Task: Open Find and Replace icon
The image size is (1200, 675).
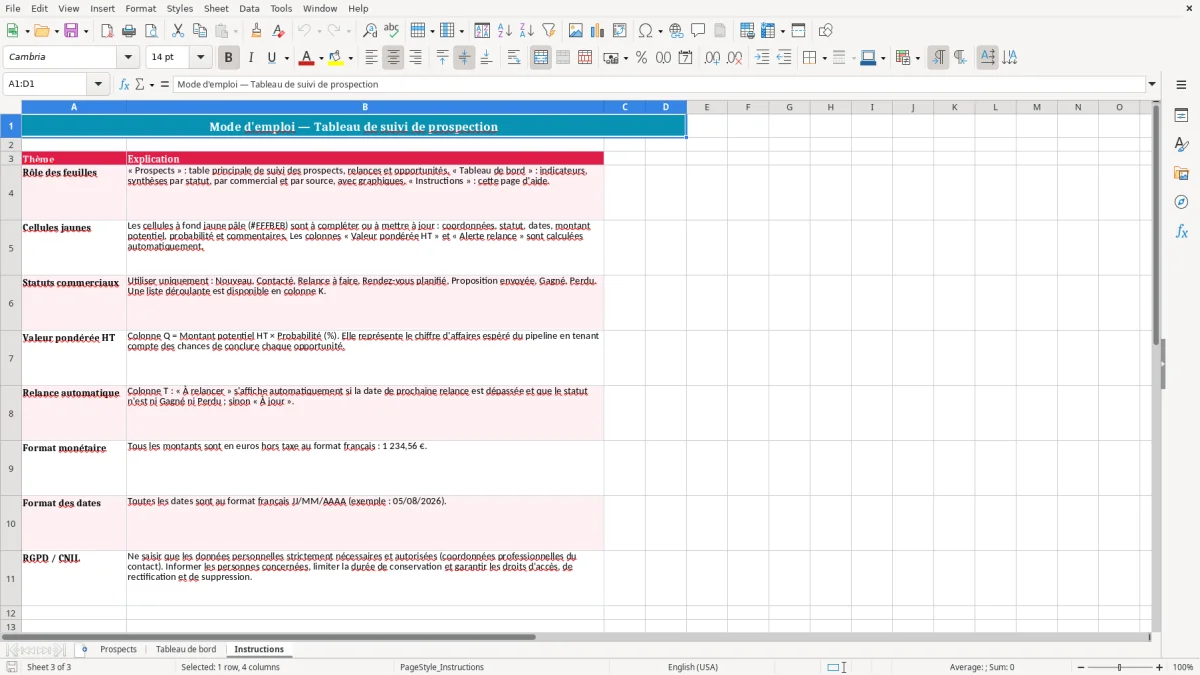Action: 370,31
